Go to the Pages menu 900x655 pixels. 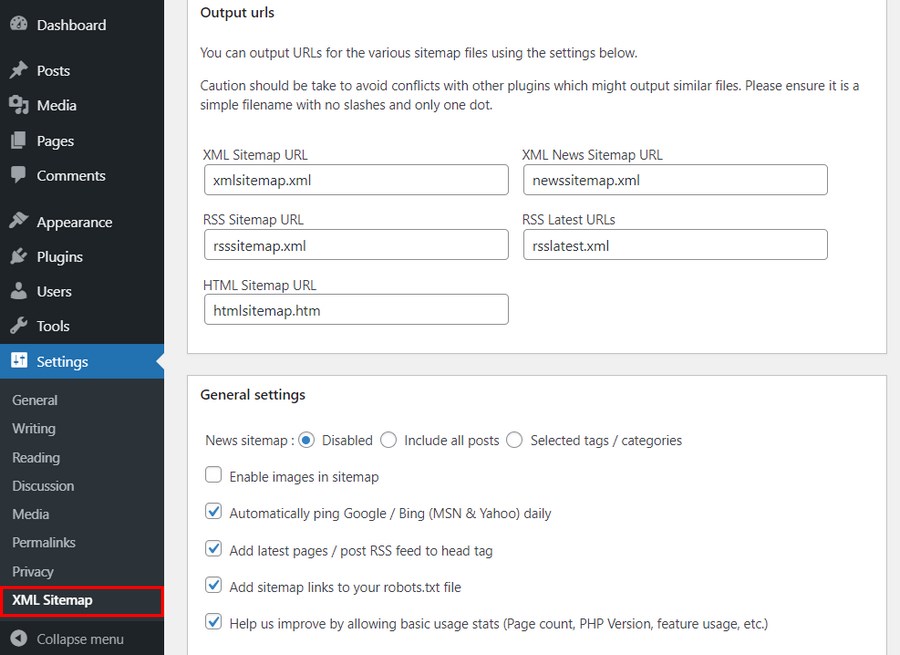pos(55,141)
